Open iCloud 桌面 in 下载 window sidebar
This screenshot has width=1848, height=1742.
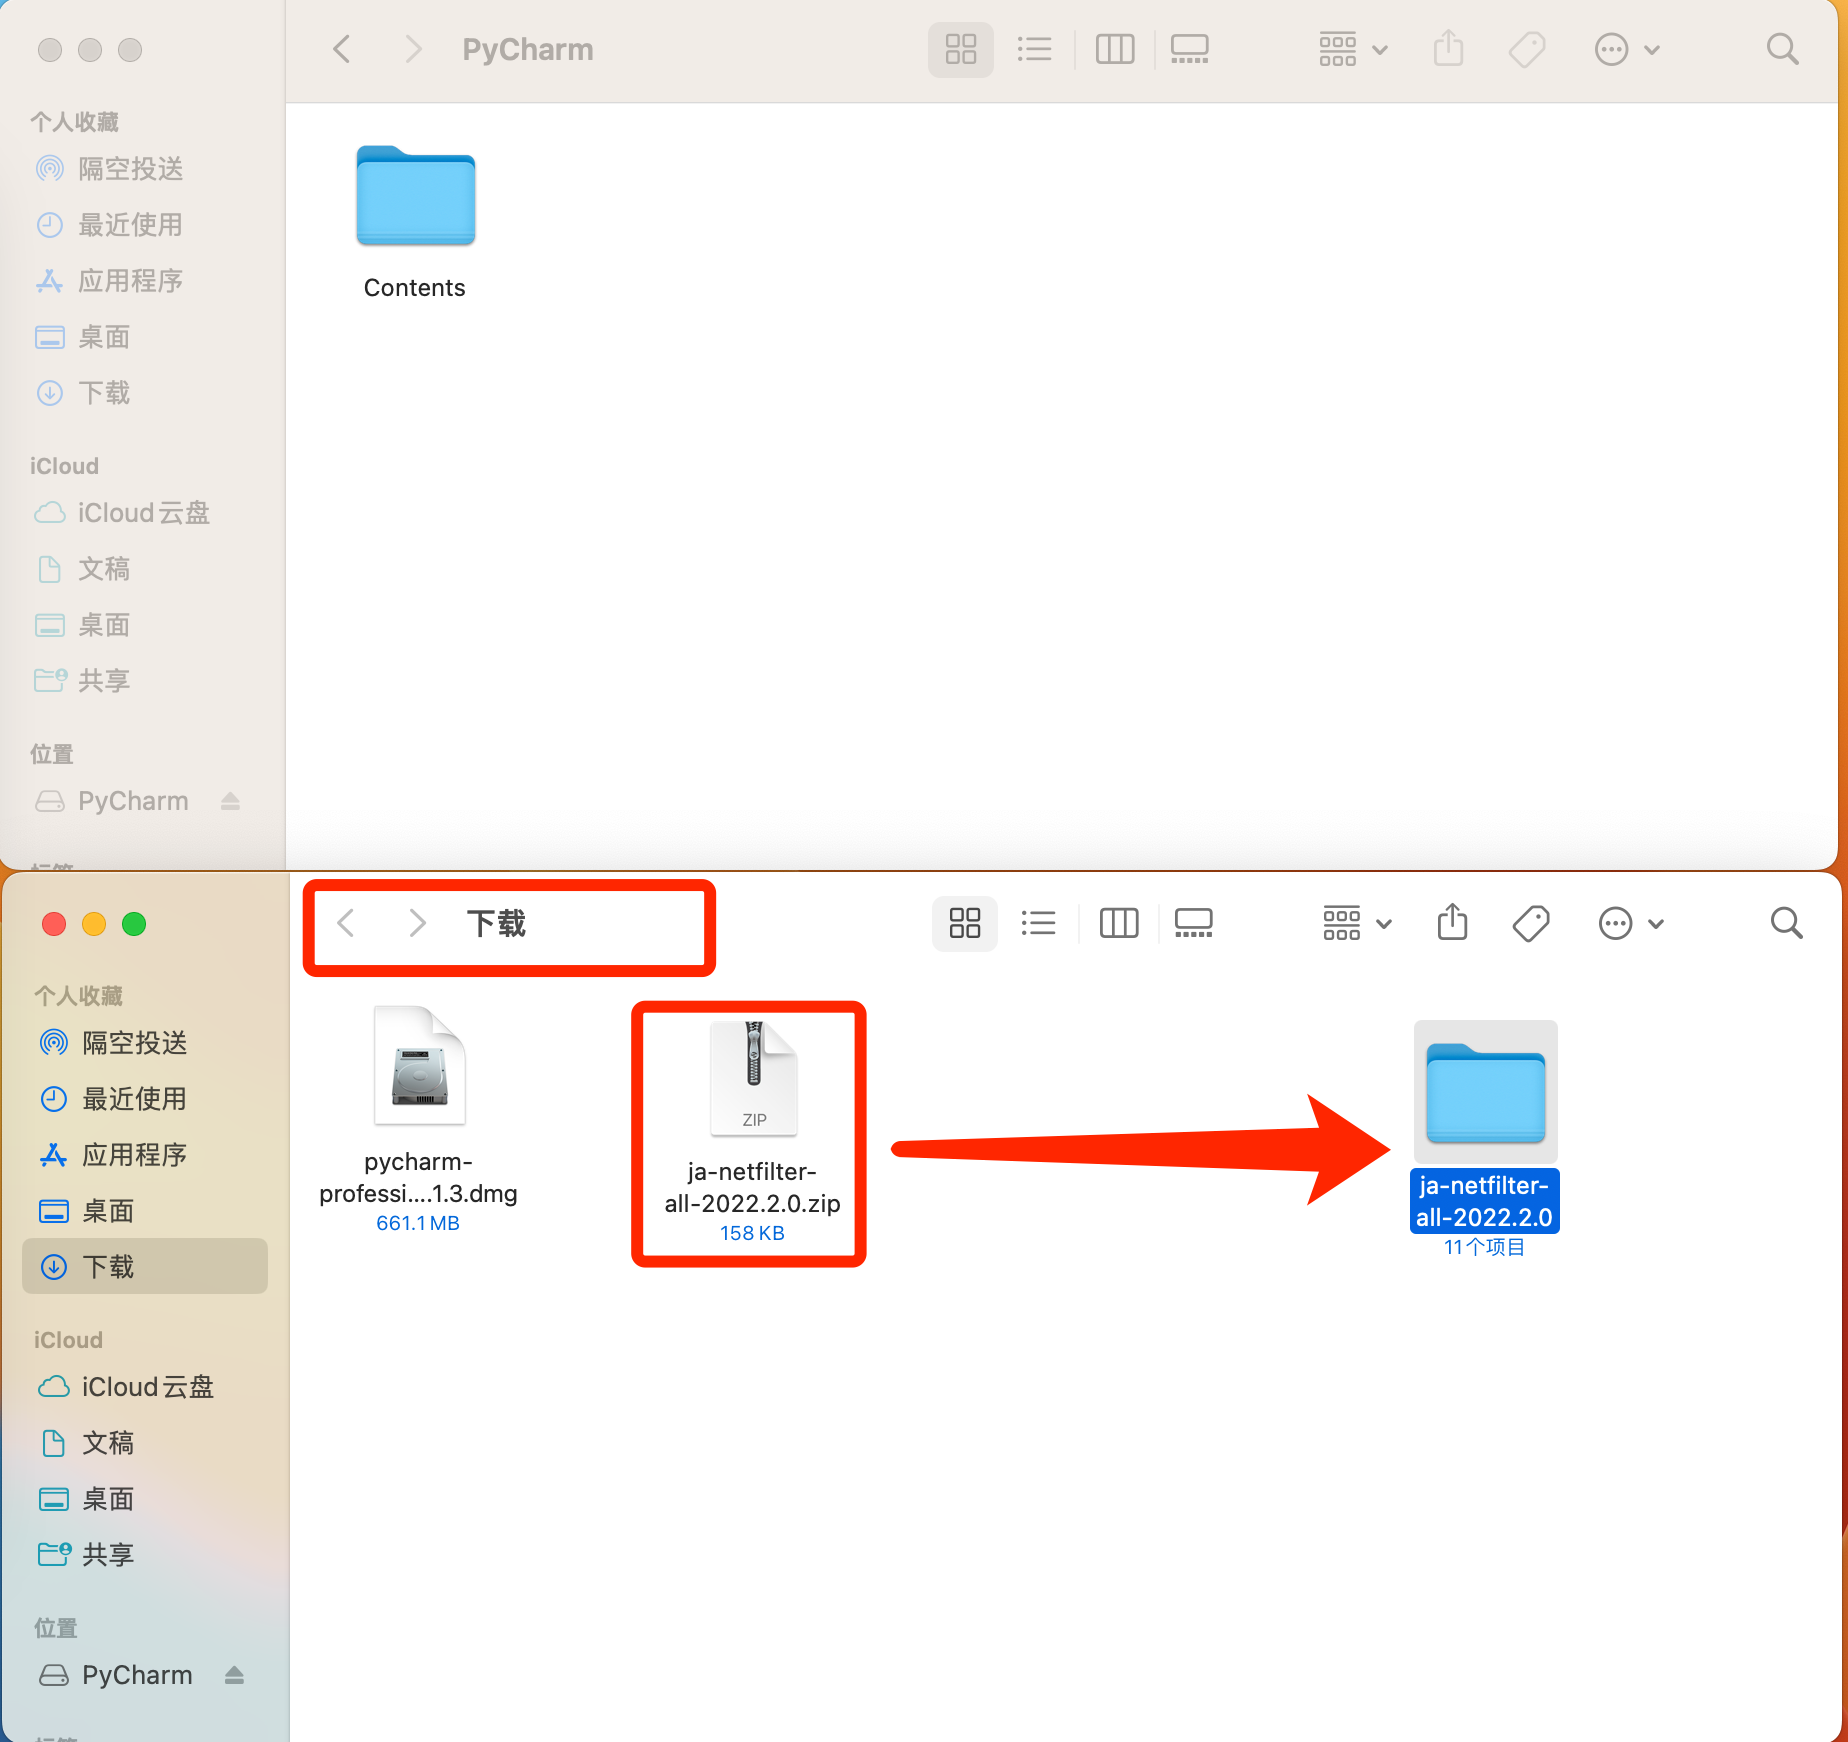coord(88,1499)
